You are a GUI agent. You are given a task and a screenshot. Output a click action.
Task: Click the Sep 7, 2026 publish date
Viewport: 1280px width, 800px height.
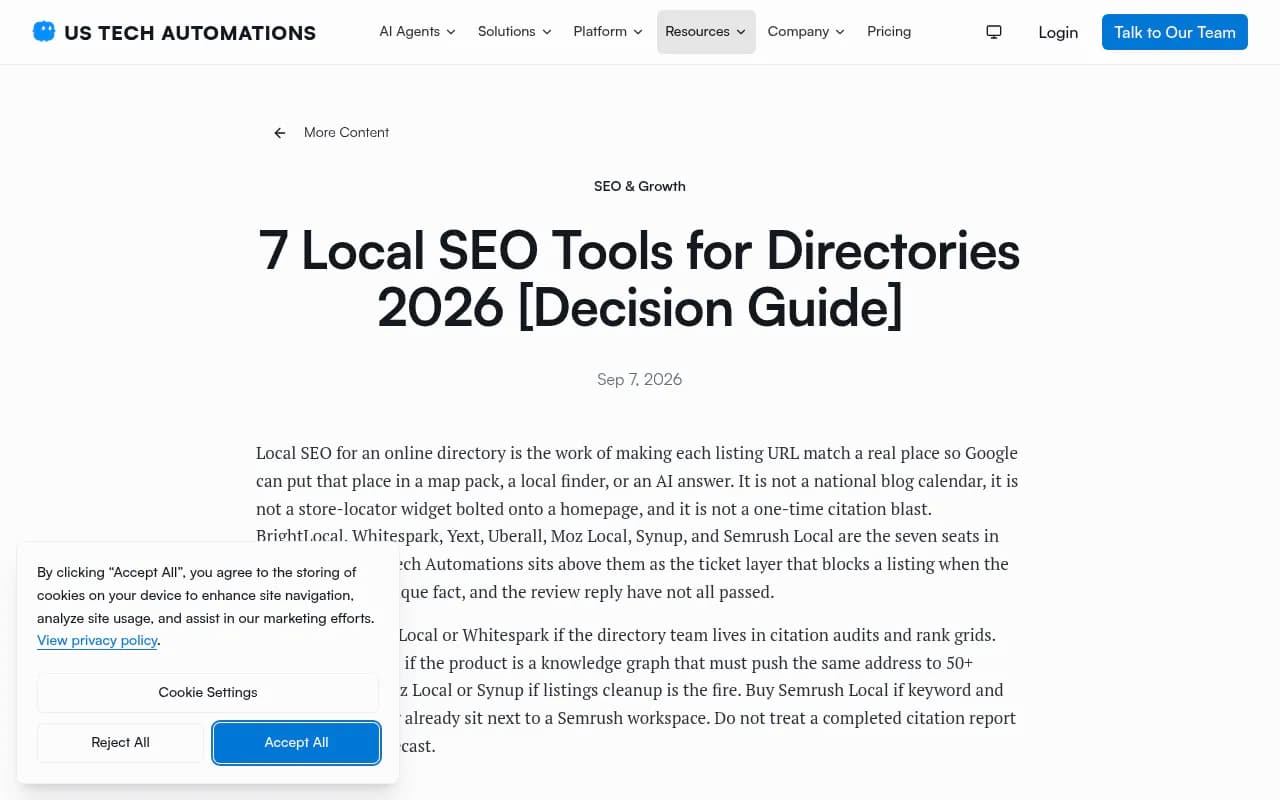[640, 380]
